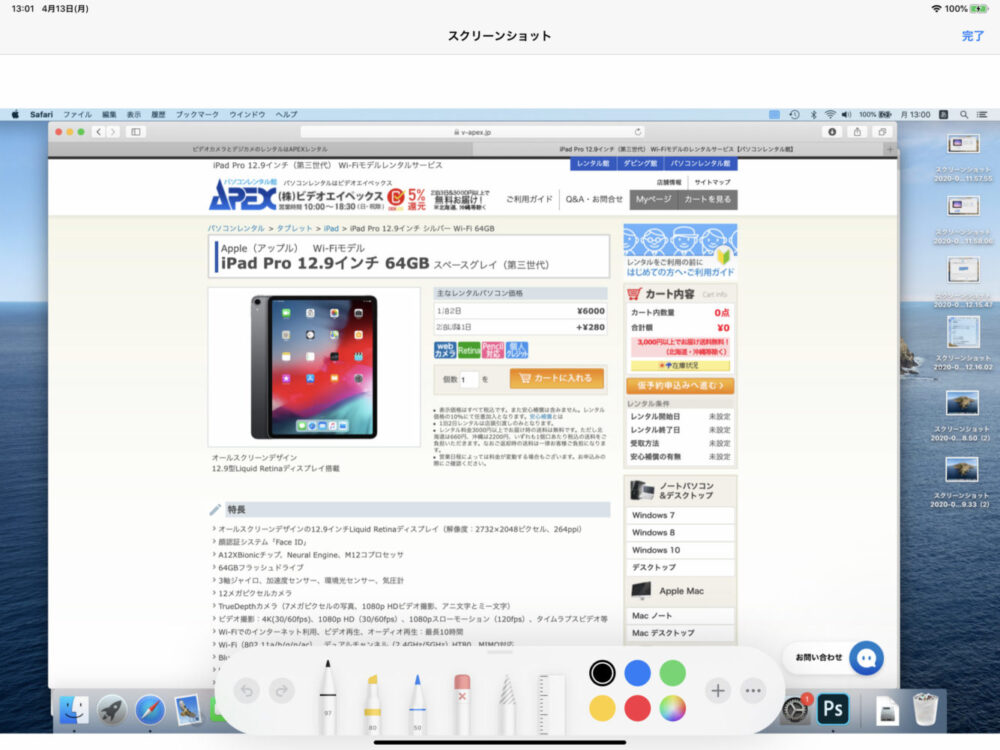Viewport: 1000px width, 750px height.
Task: Select the blue pencil markup tool
Action: [x=417, y=702]
